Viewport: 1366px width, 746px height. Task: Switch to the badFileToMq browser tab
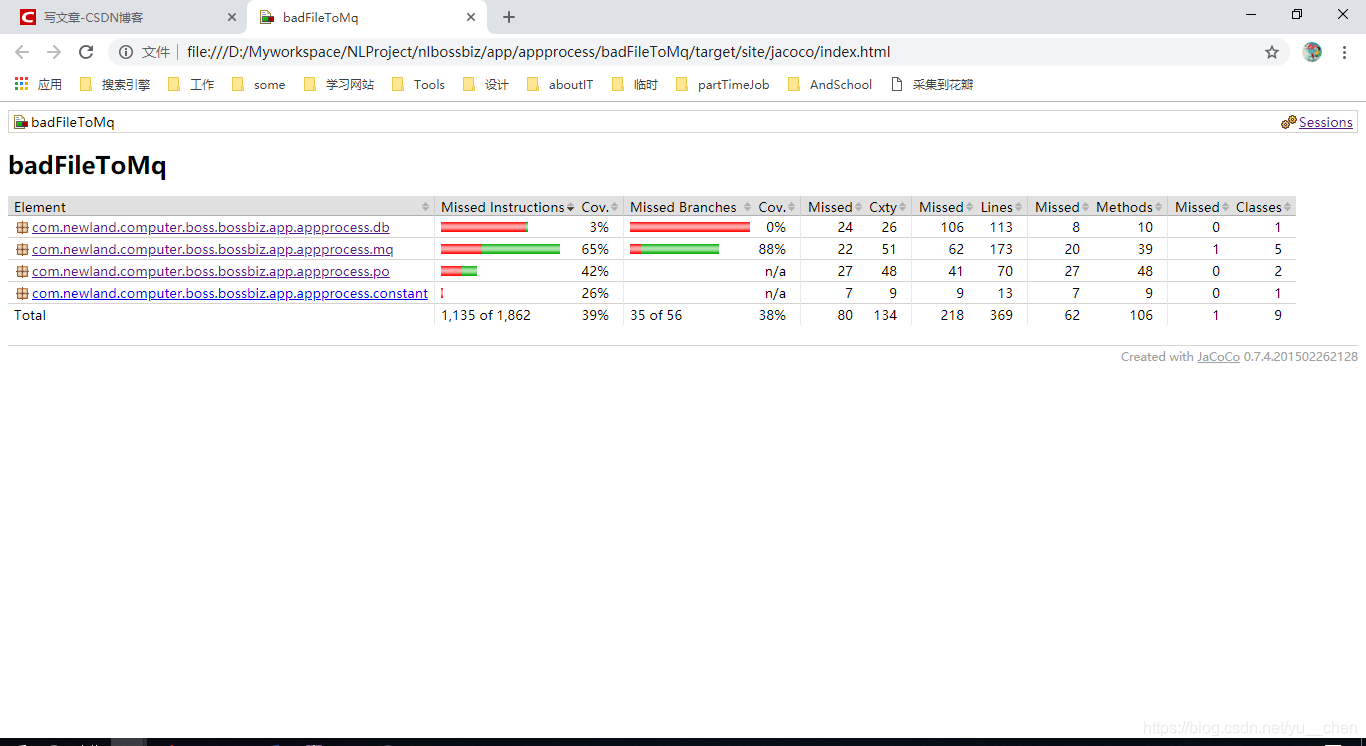[365, 17]
